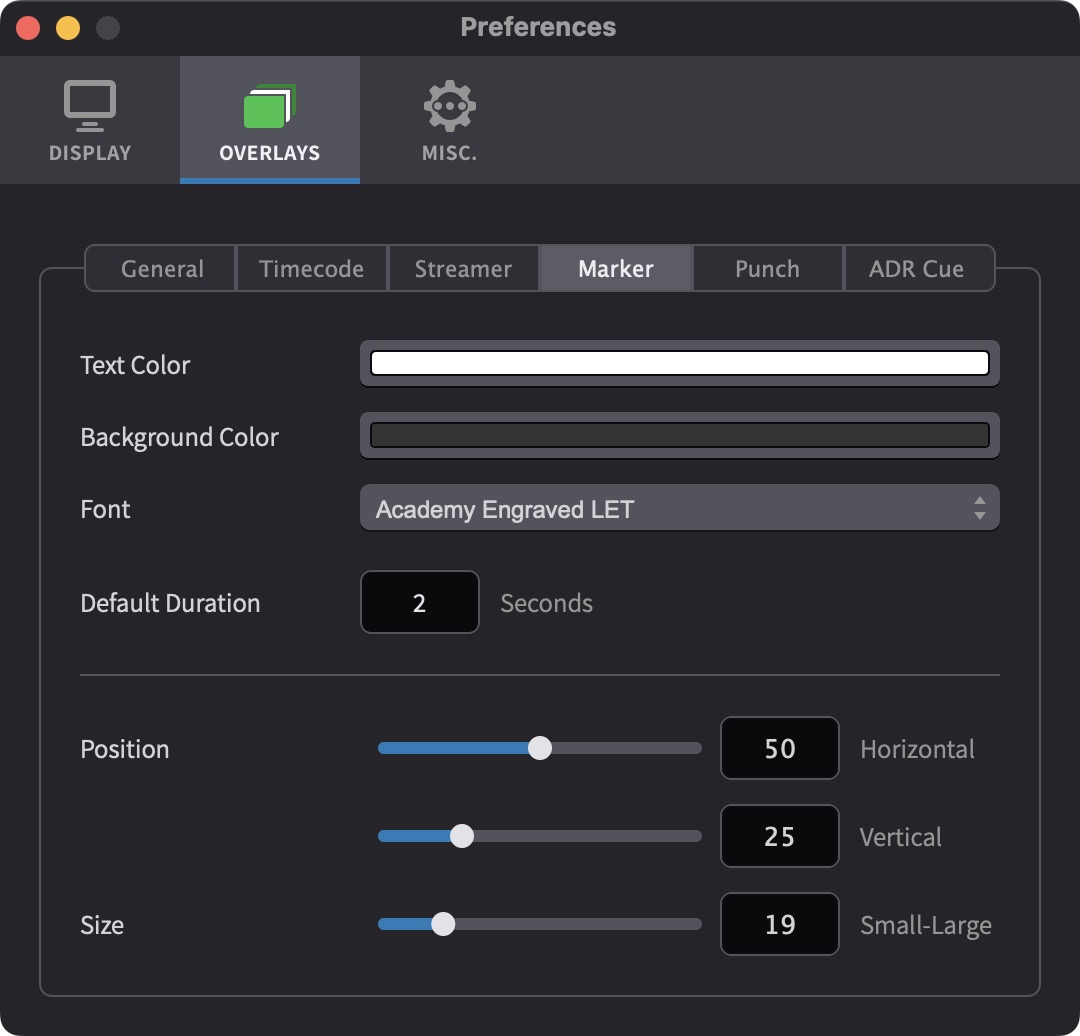Switch to the Streamer tab
The image size is (1080, 1036).
pos(464,269)
